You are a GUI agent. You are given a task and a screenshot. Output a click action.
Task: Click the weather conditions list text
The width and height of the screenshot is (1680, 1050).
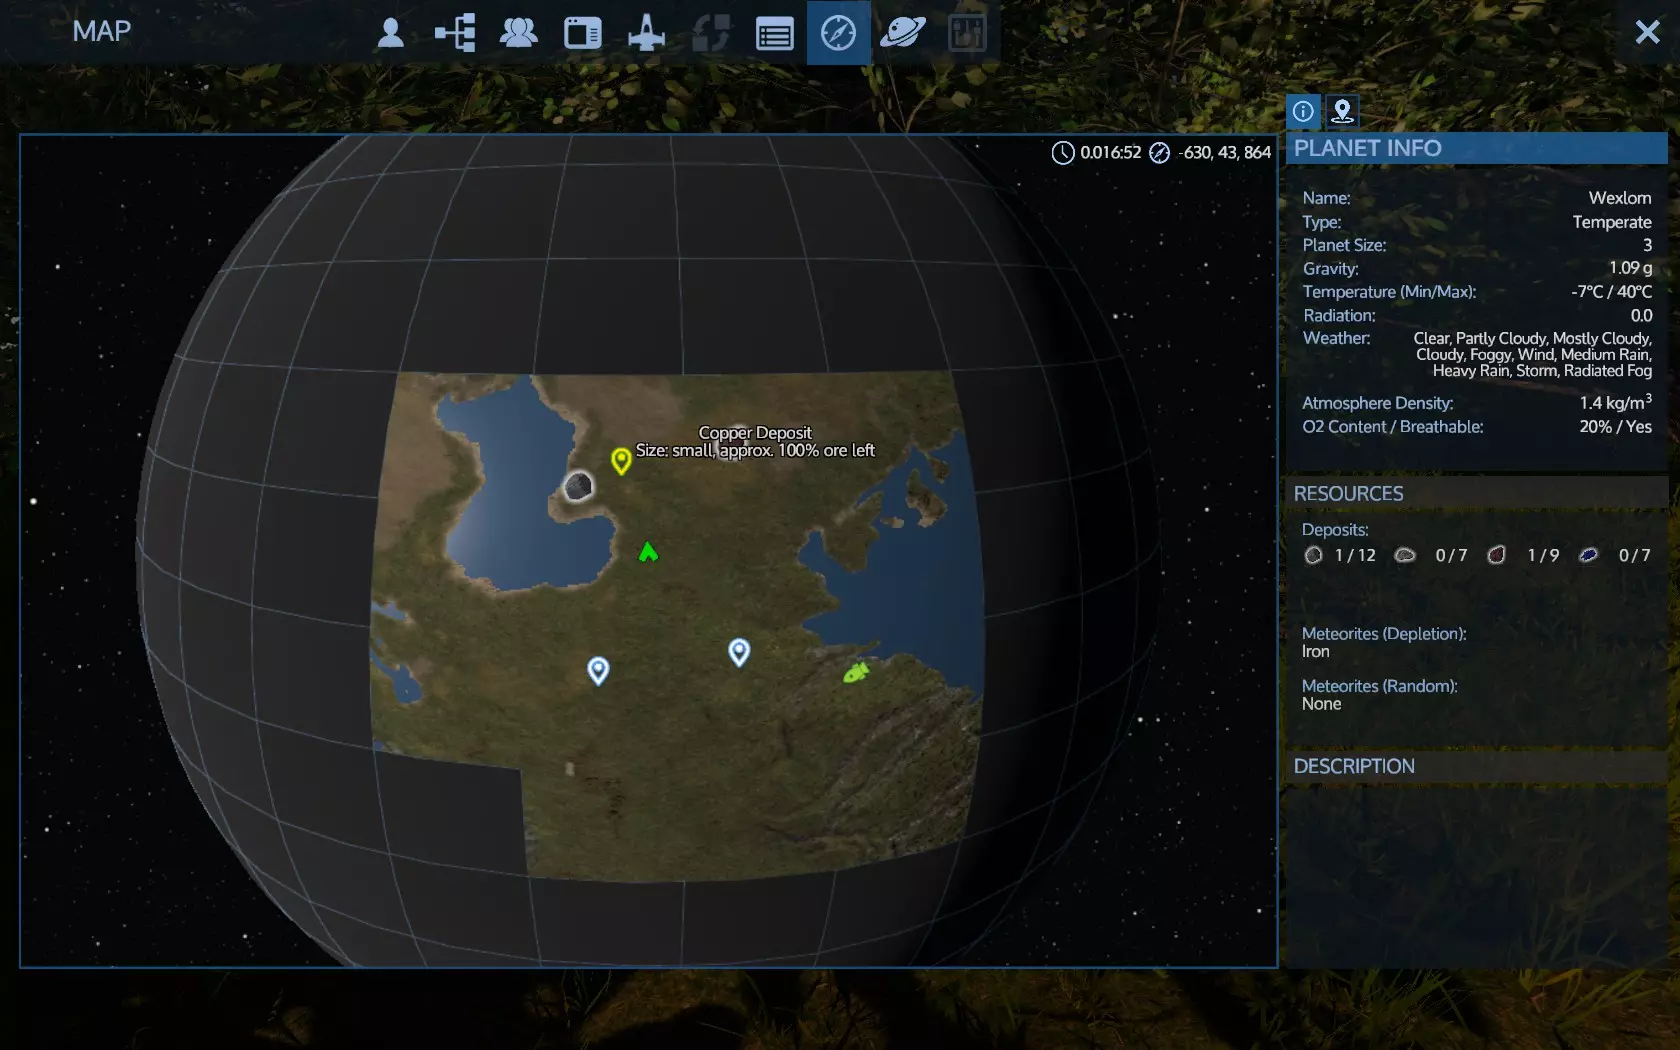(1532, 355)
